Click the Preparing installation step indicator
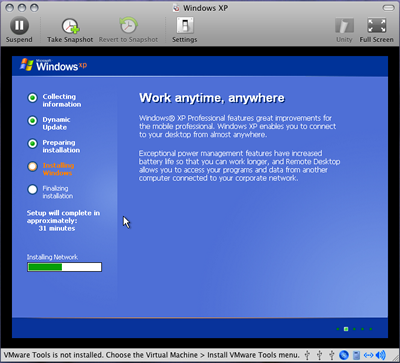Image resolution: width=400 pixels, height=363 pixels. click(x=32, y=143)
